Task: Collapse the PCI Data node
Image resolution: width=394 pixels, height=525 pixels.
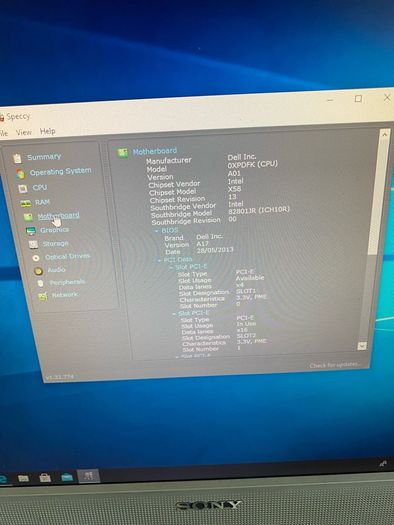Action: click(160, 260)
